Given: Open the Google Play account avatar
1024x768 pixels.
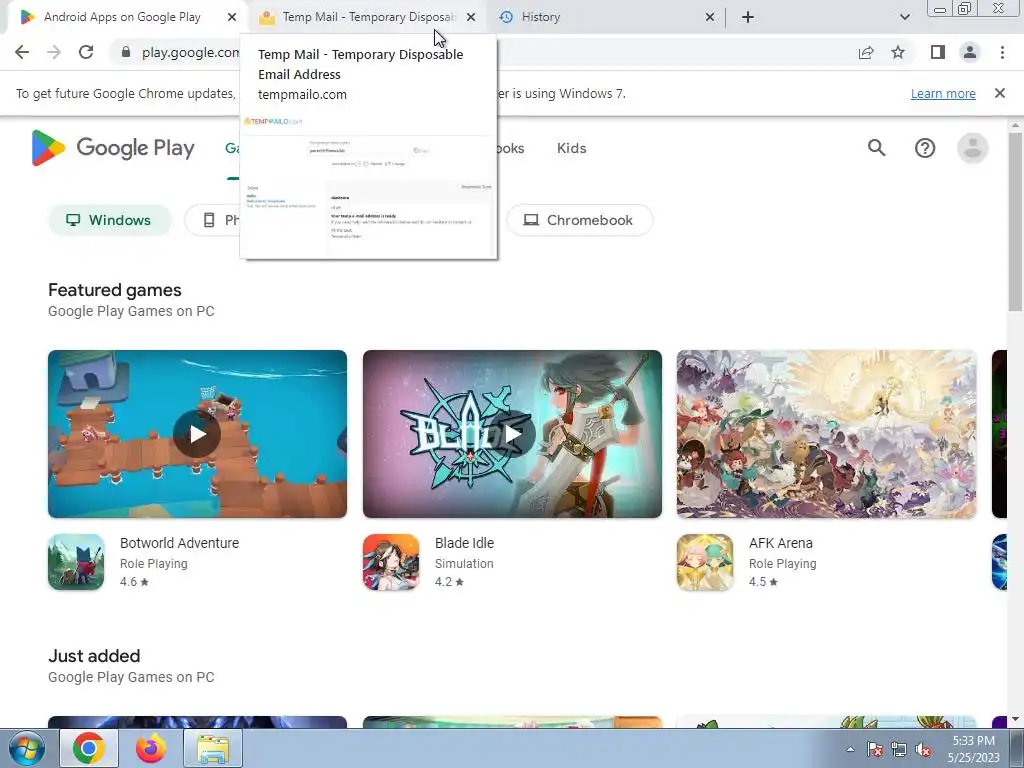Looking at the screenshot, I should tap(972, 148).
